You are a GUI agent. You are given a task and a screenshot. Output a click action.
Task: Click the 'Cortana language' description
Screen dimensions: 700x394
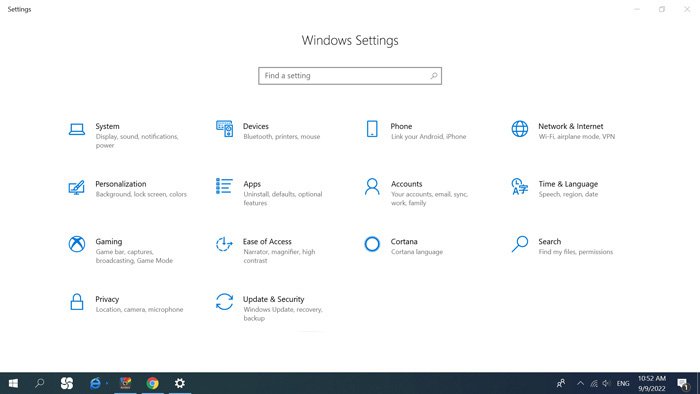(417, 252)
